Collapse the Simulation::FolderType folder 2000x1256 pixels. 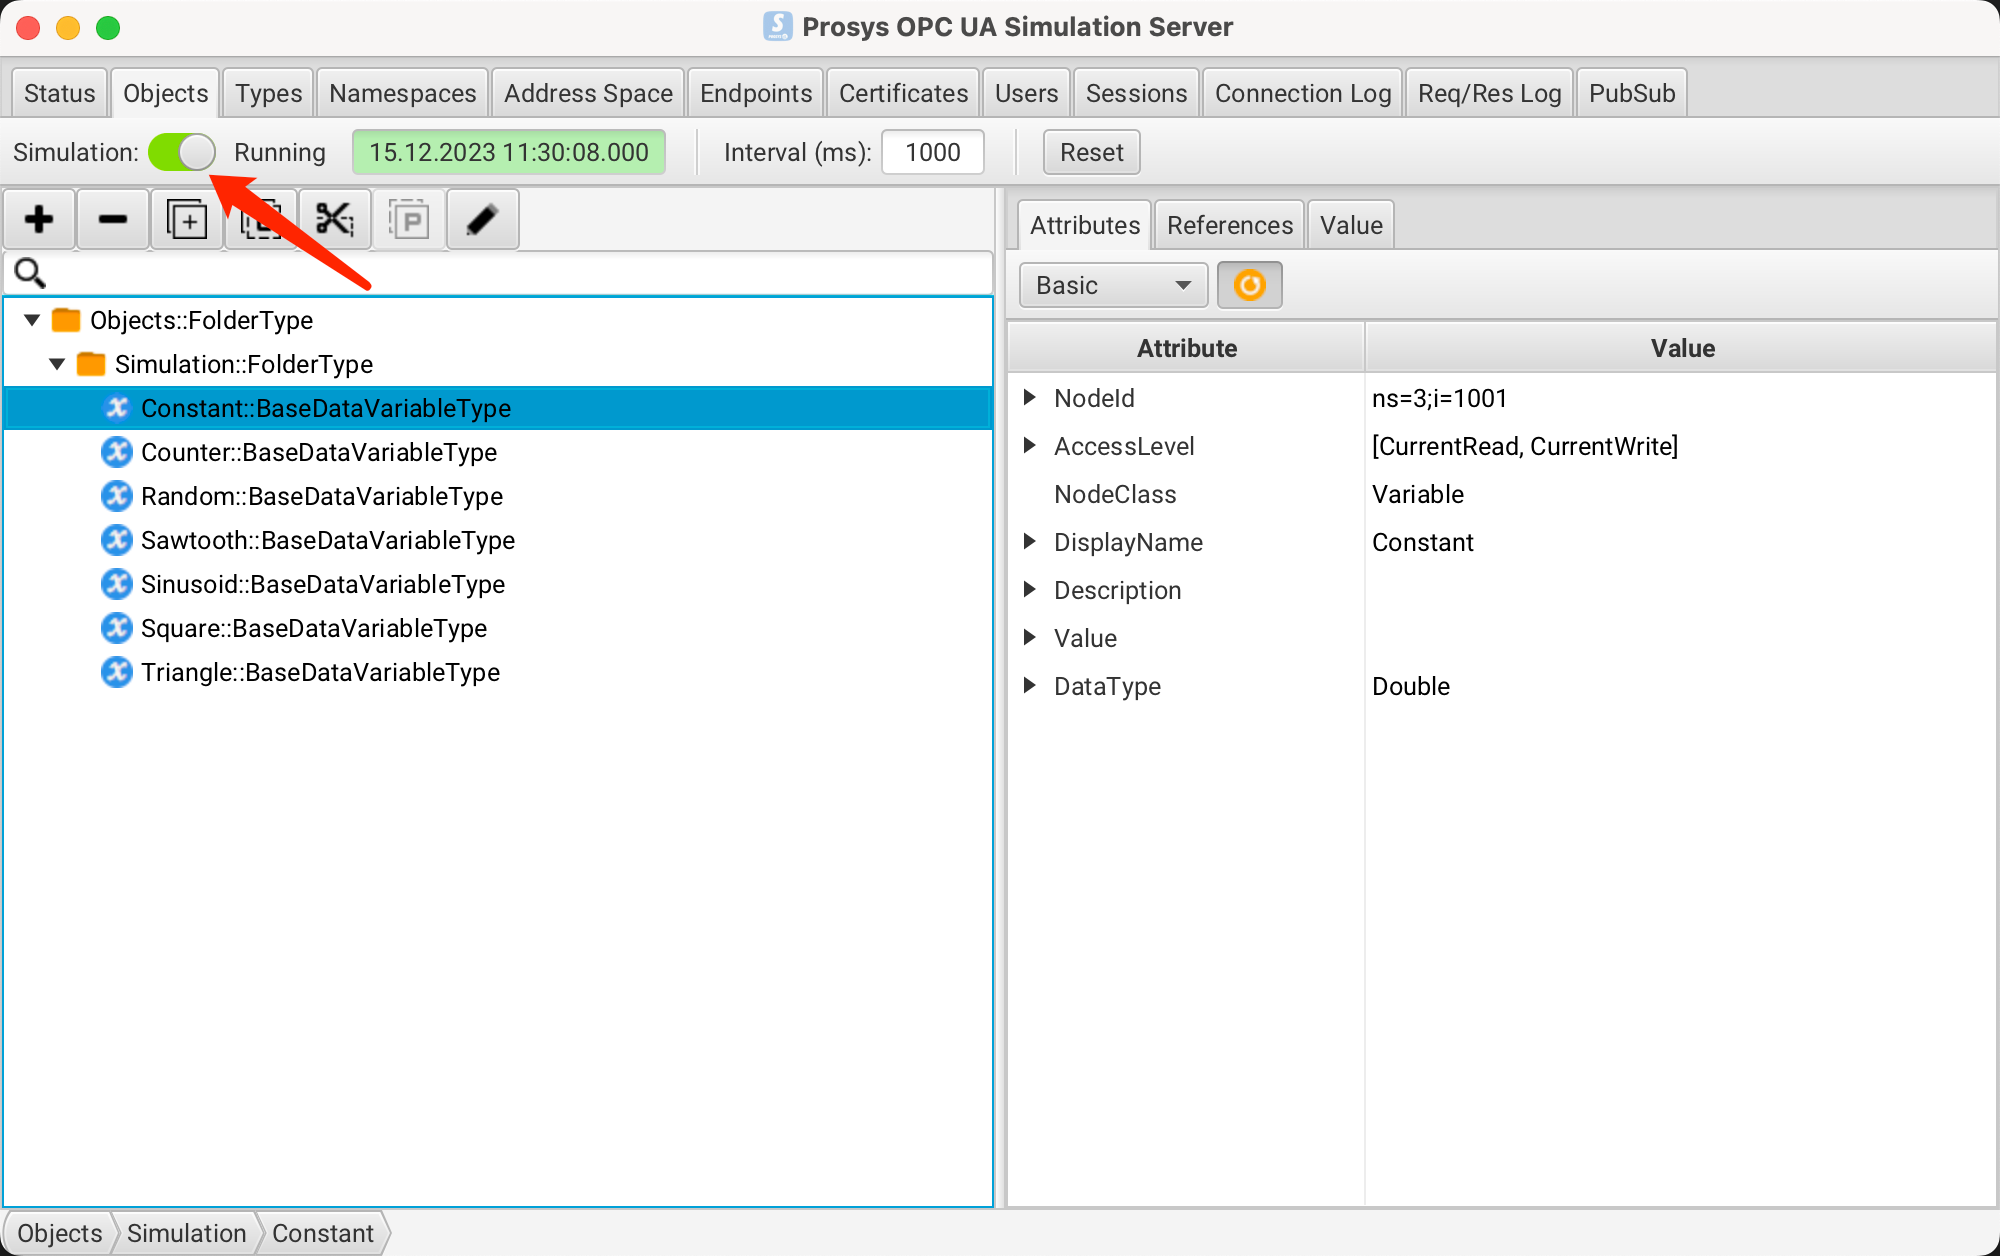click(57, 364)
